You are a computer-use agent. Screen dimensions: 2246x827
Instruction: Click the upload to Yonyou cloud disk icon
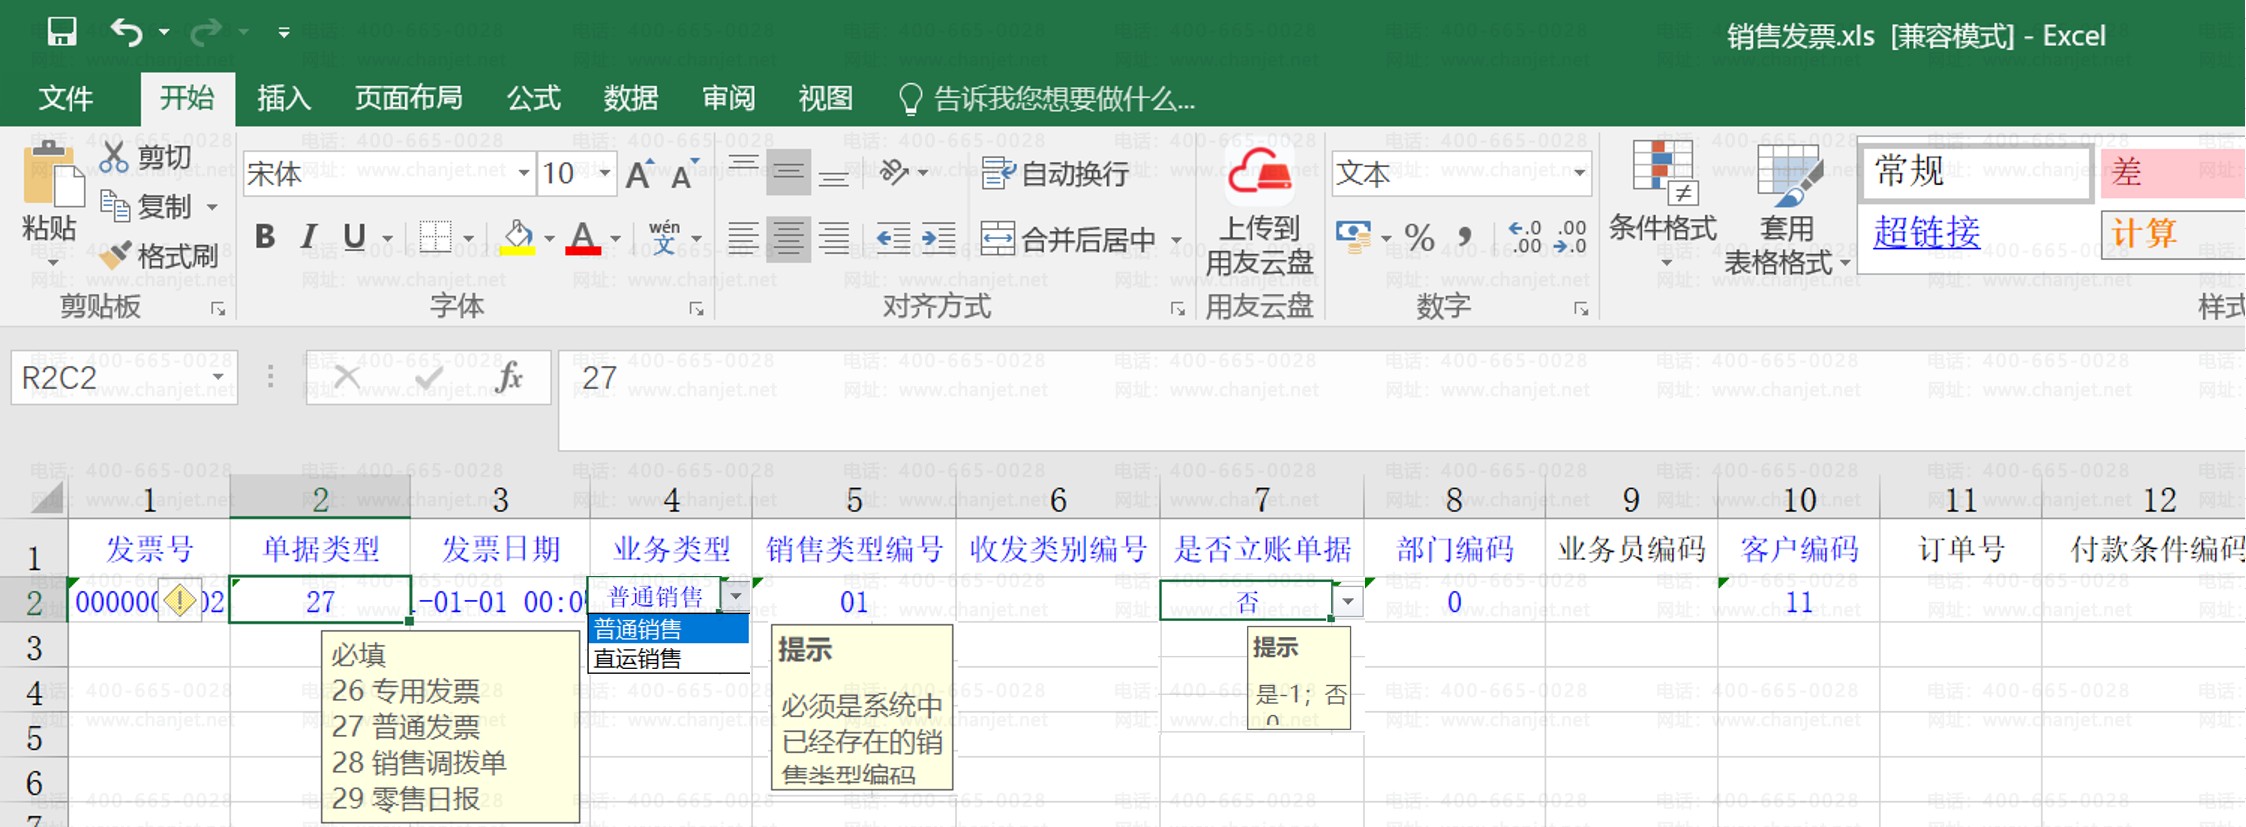1259,174
